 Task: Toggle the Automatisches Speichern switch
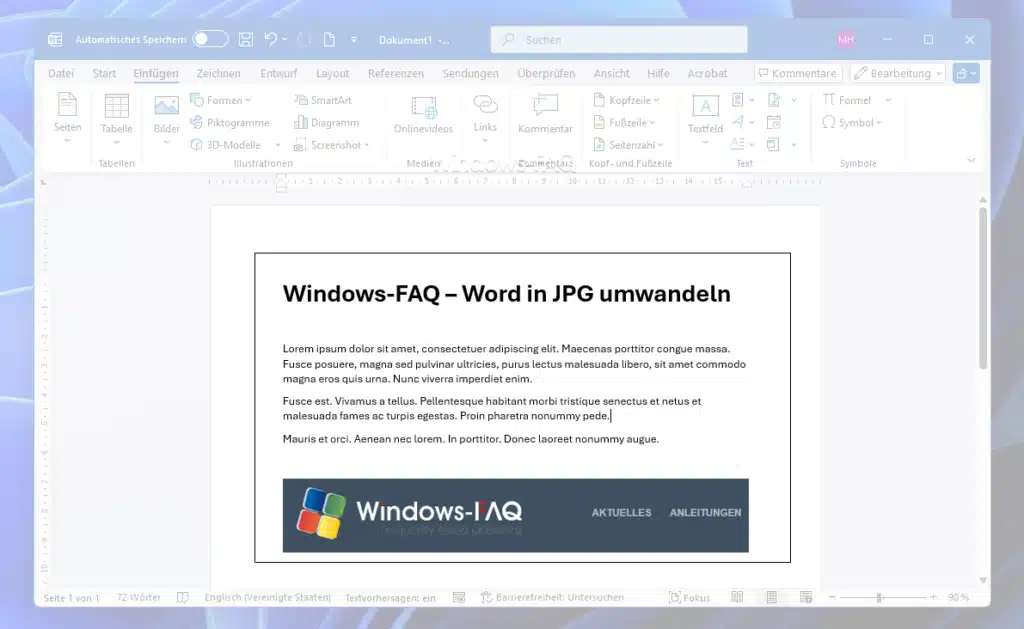pos(210,39)
